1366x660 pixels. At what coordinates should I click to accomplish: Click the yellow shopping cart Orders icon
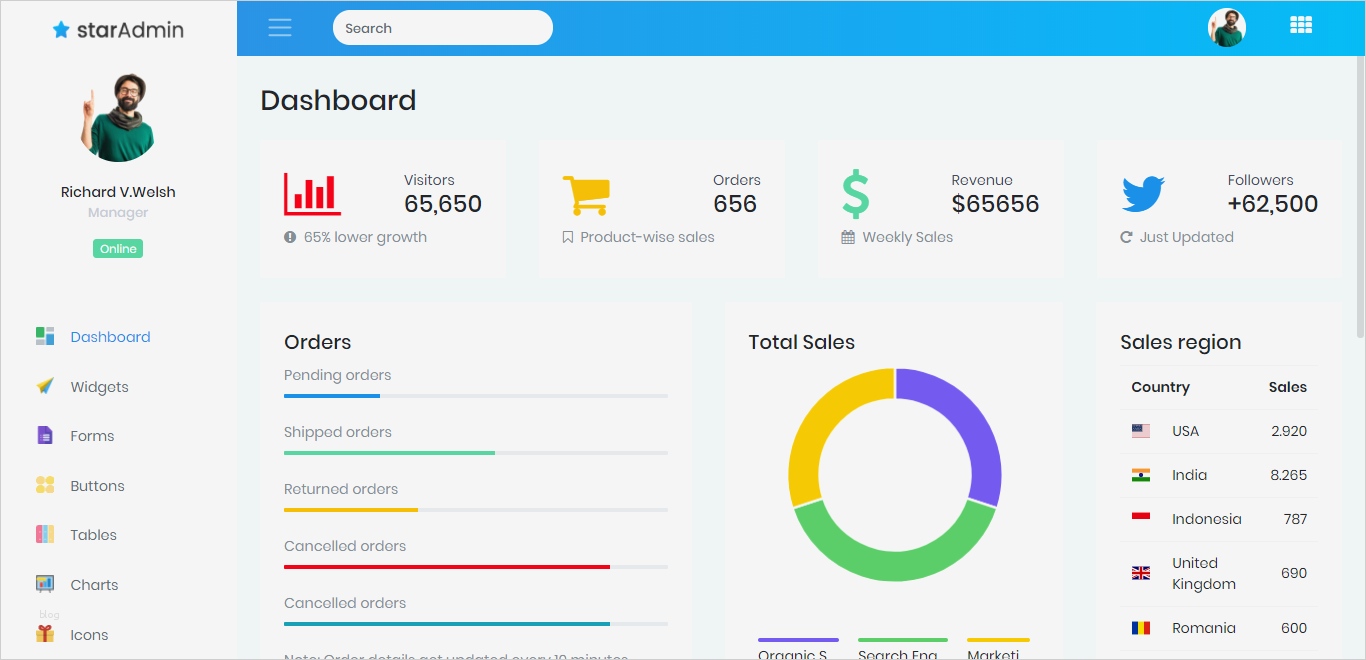(587, 195)
